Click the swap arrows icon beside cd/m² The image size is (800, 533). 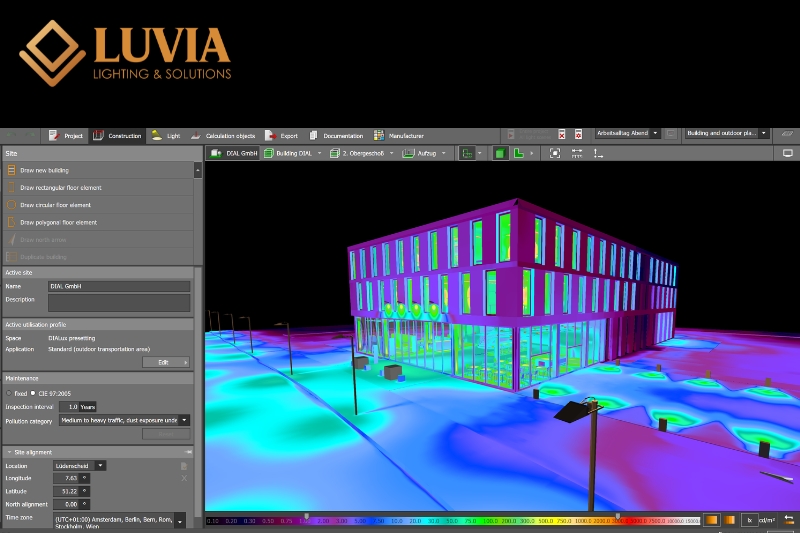click(789, 520)
